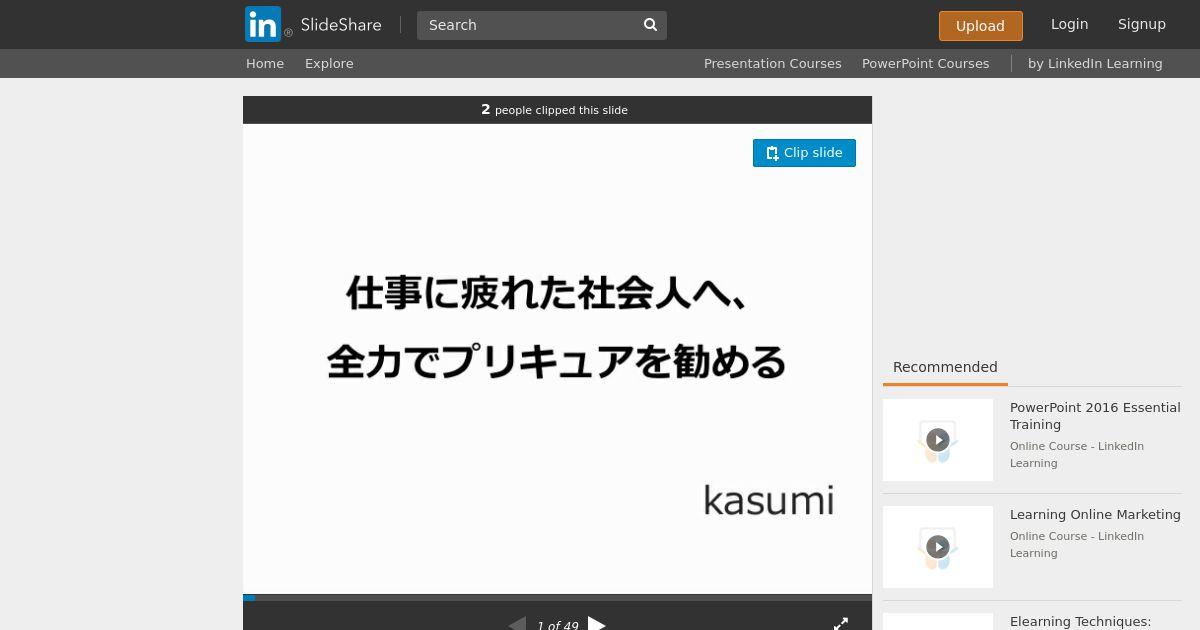1200x630 pixels.
Task: Open Explore in the navigation bar
Action: point(329,63)
